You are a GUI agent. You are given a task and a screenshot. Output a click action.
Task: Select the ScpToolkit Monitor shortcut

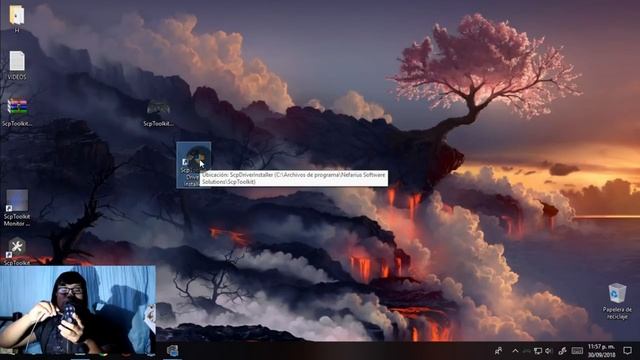pyautogui.click(x=17, y=208)
